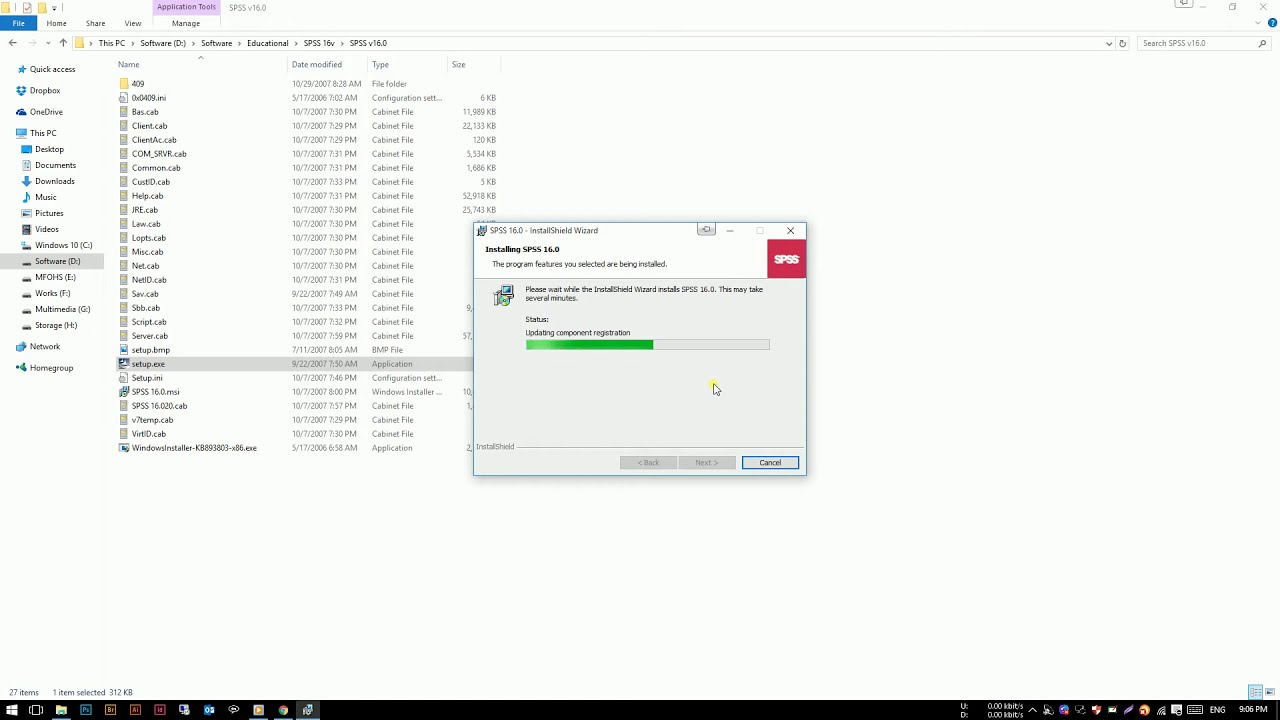This screenshot has height=720, width=1280.
Task: Switch the ENG input language
Action: (1217, 710)
